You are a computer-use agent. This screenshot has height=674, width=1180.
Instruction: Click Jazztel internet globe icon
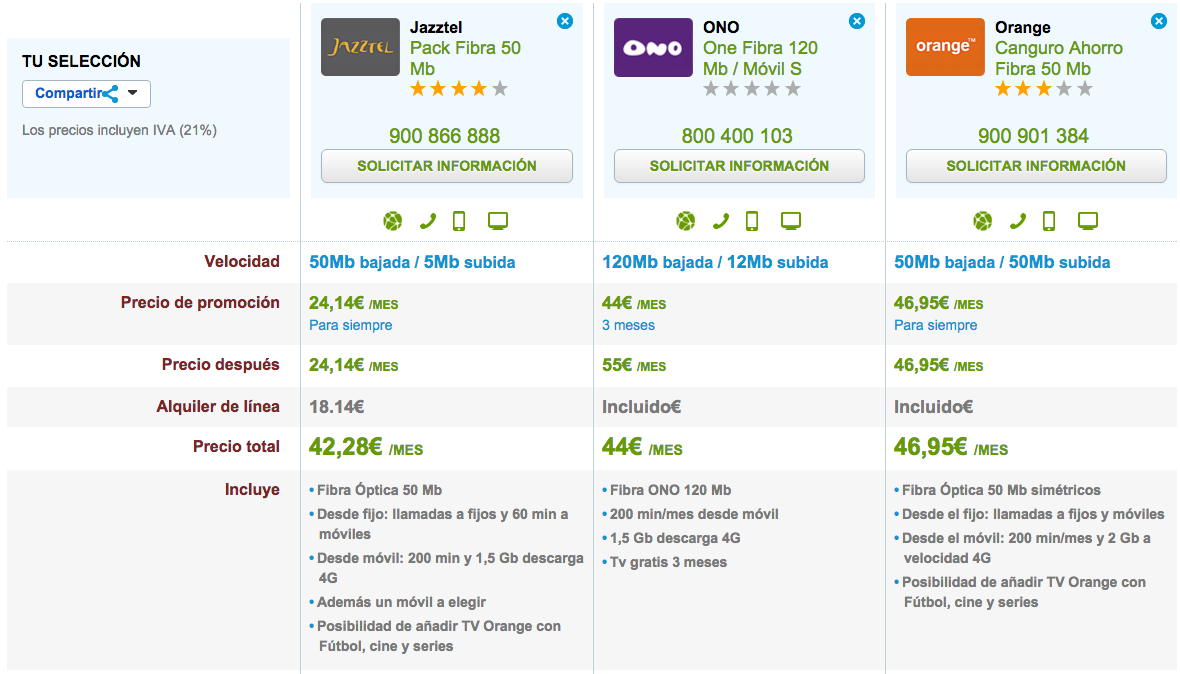[393, 220]
